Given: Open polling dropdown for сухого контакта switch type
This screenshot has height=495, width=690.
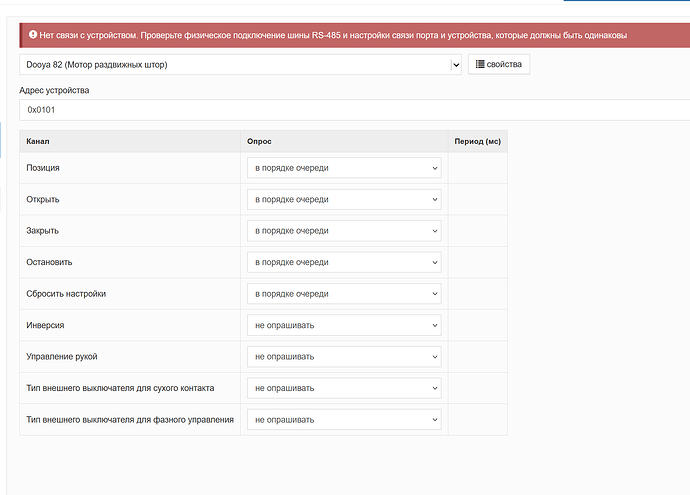Looking at the screenshot, I should tap(344, 388).
